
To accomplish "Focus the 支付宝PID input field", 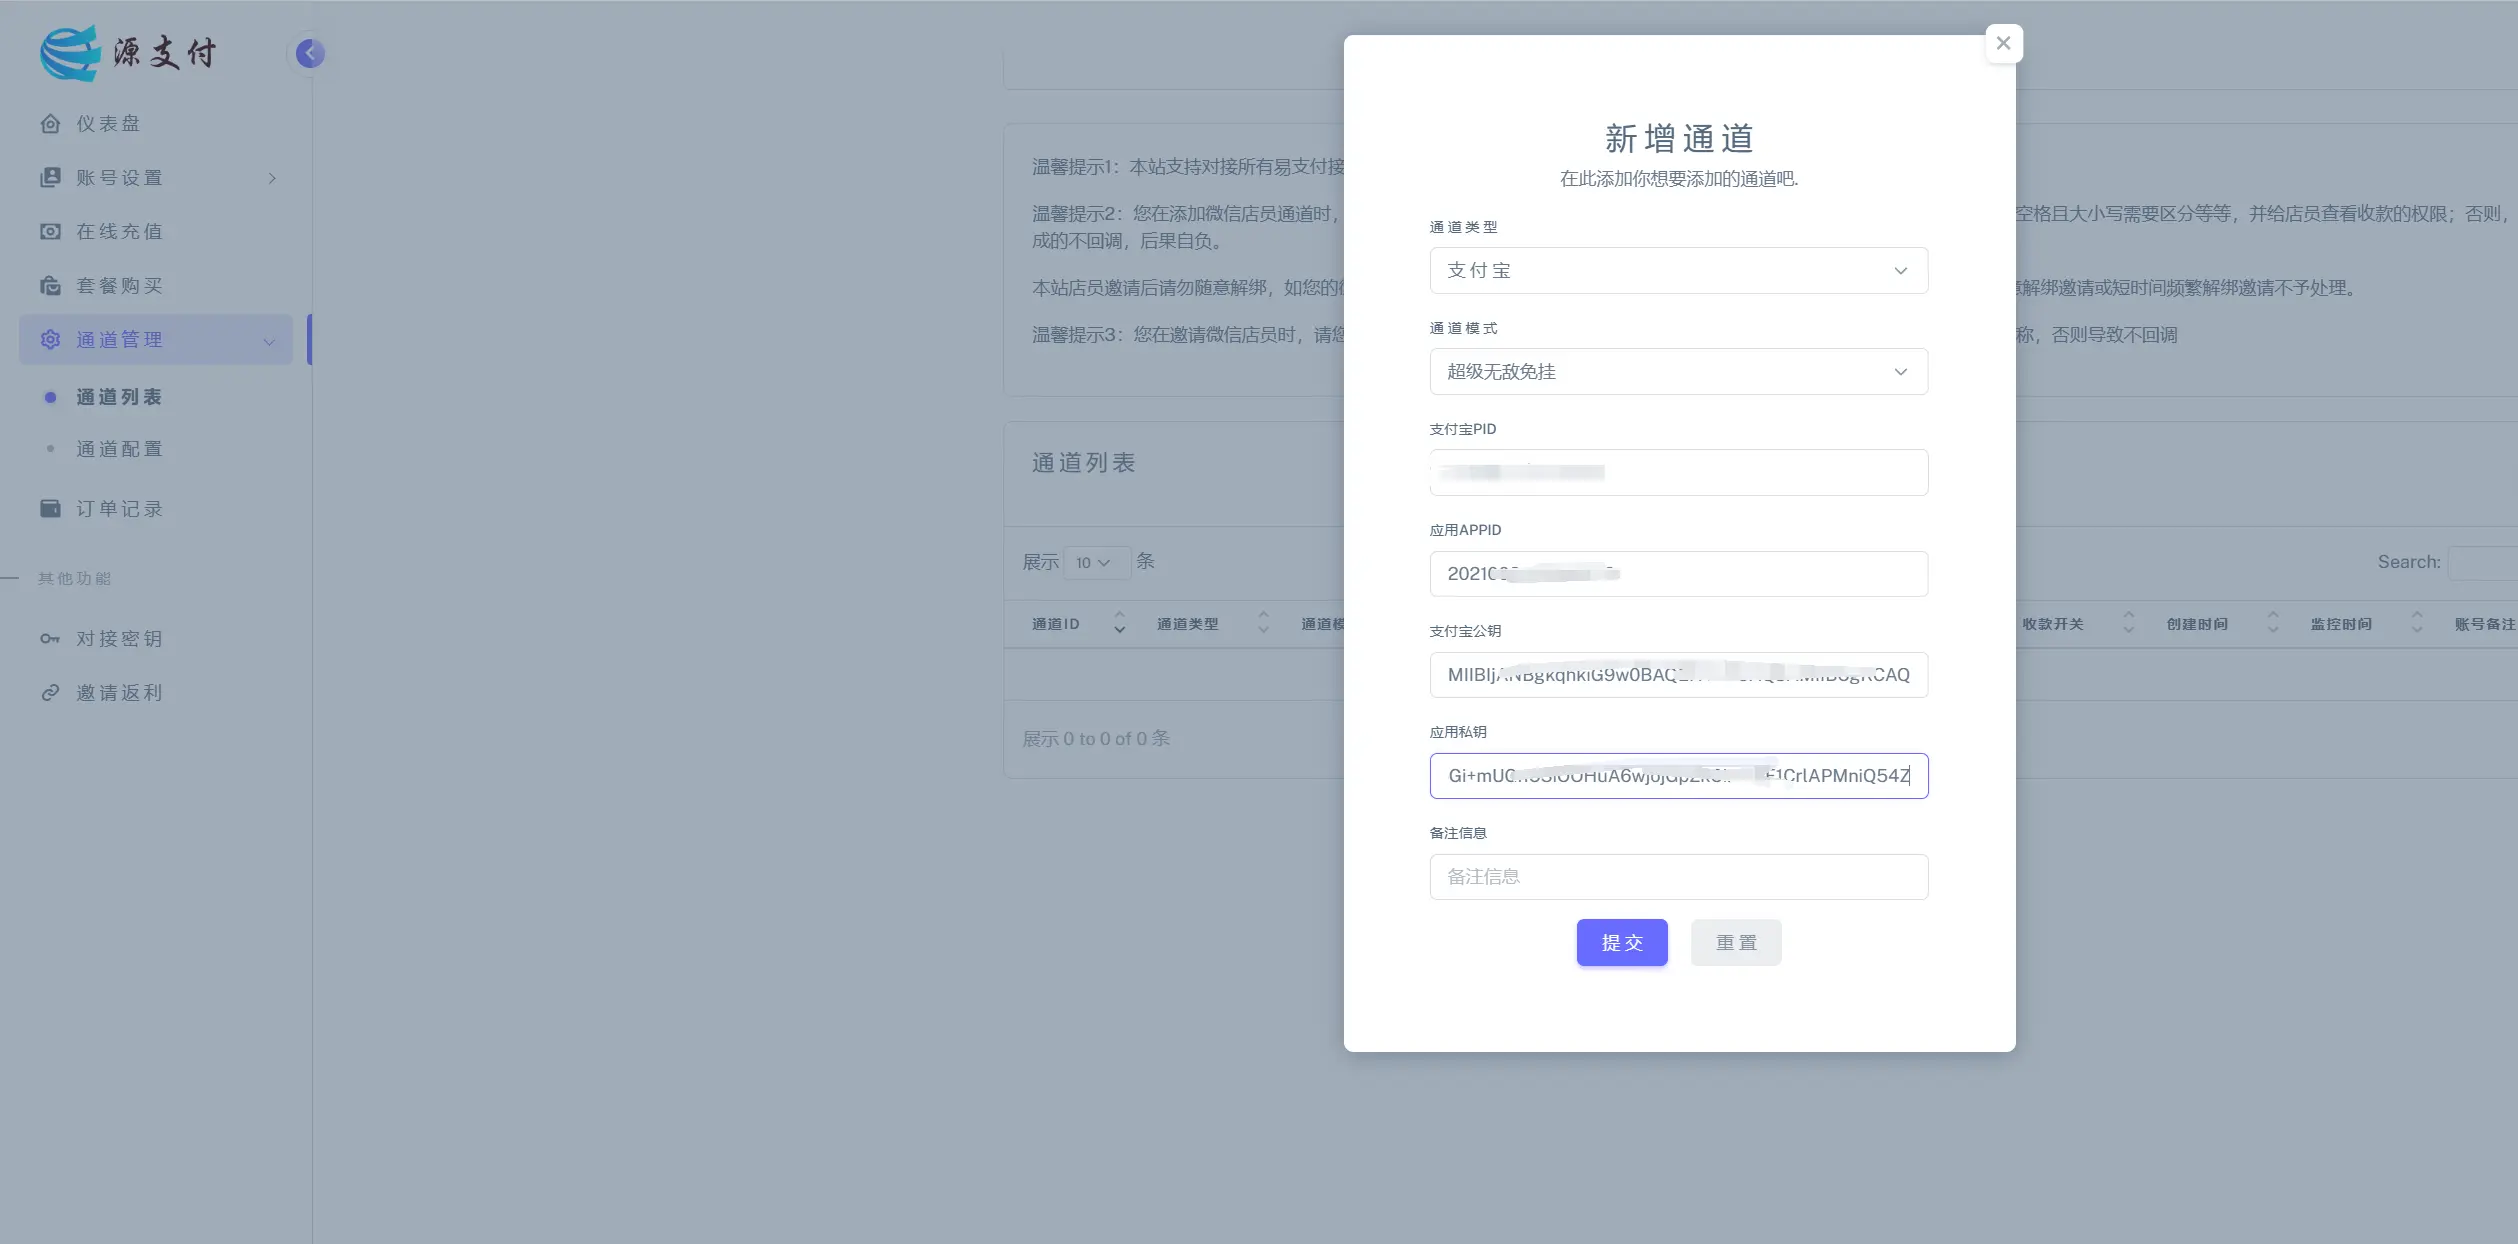I will [x=1678, y=473].
